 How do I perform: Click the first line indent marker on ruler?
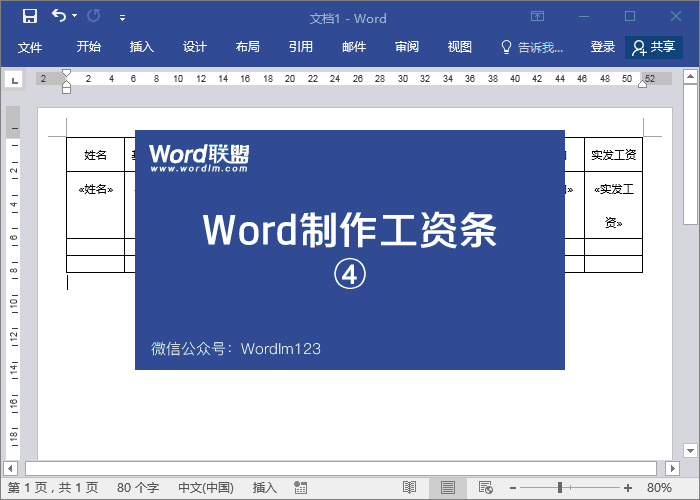67,73
